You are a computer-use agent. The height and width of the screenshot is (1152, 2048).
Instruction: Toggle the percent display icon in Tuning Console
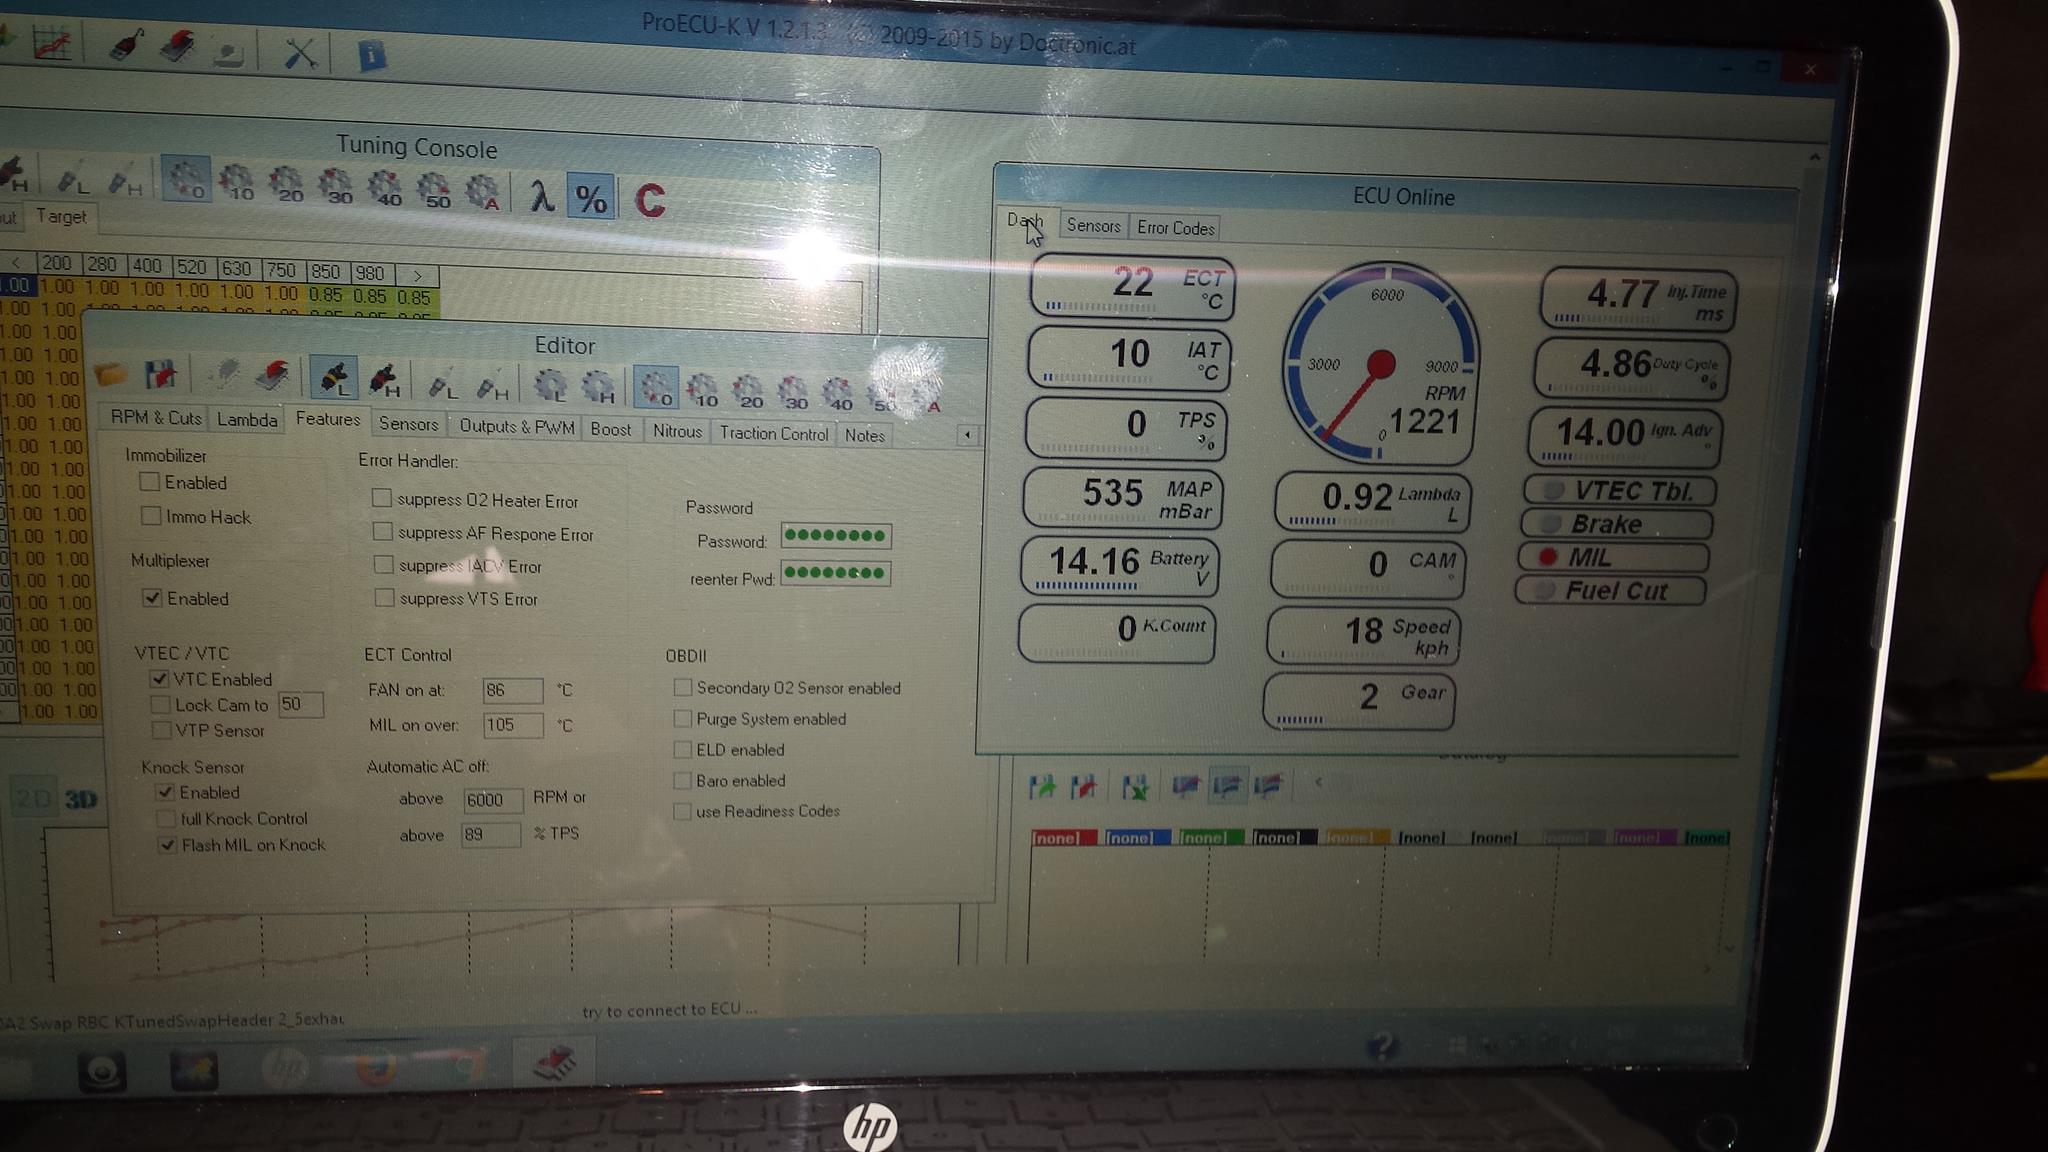[590, 198]
